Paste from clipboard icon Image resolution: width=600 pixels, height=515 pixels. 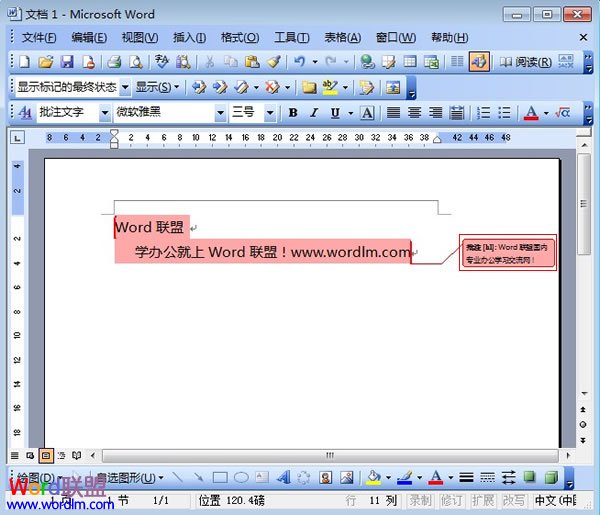click(x=252, y=61)
